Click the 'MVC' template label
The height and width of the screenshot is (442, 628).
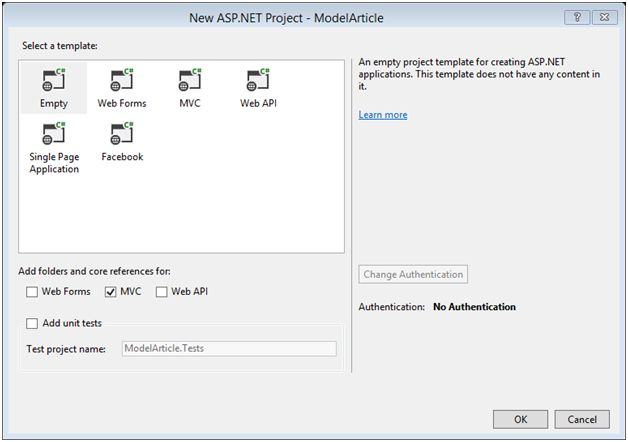point(190,103)
